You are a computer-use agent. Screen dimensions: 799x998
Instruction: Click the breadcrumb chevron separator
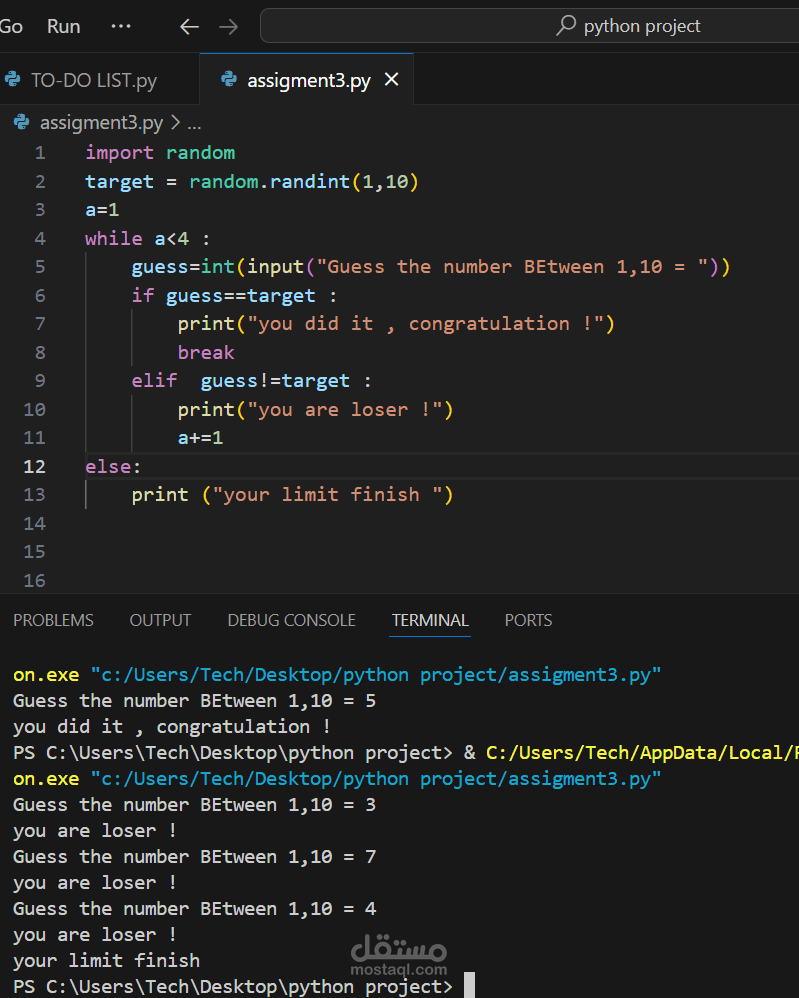[x=175, y=122]
